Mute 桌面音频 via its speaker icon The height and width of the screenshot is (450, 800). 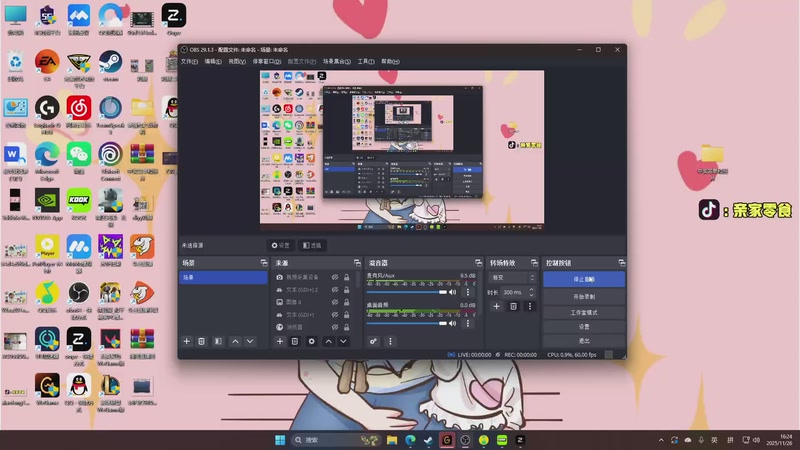pos(453,323)
